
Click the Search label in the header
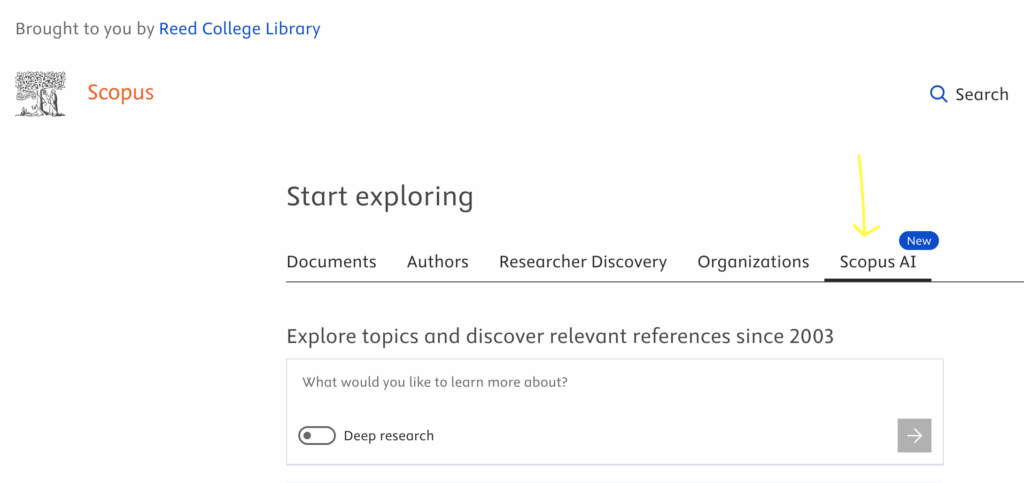click(982, 95)
